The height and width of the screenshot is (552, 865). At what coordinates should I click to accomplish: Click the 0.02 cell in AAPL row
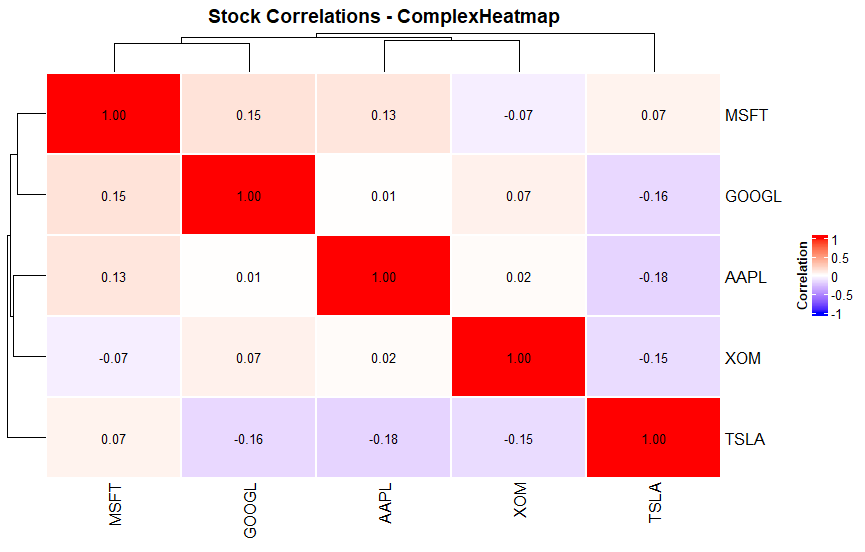coord(518,277)
